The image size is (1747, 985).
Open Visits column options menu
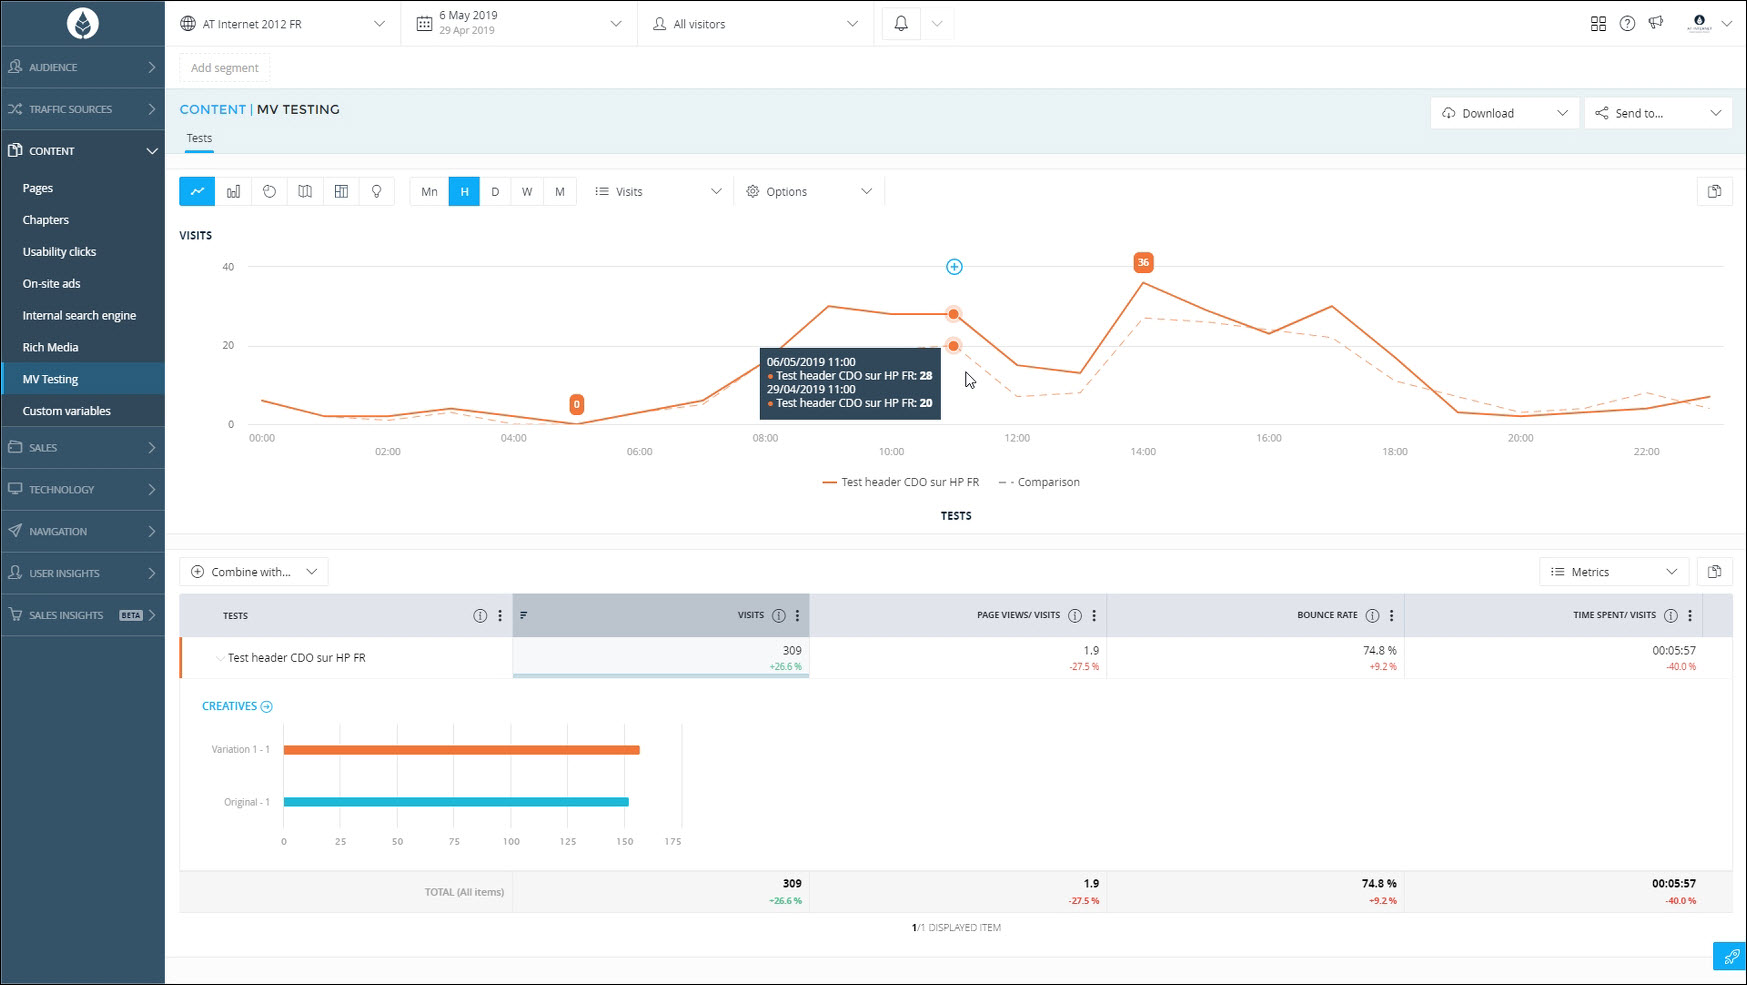(797, 616)
